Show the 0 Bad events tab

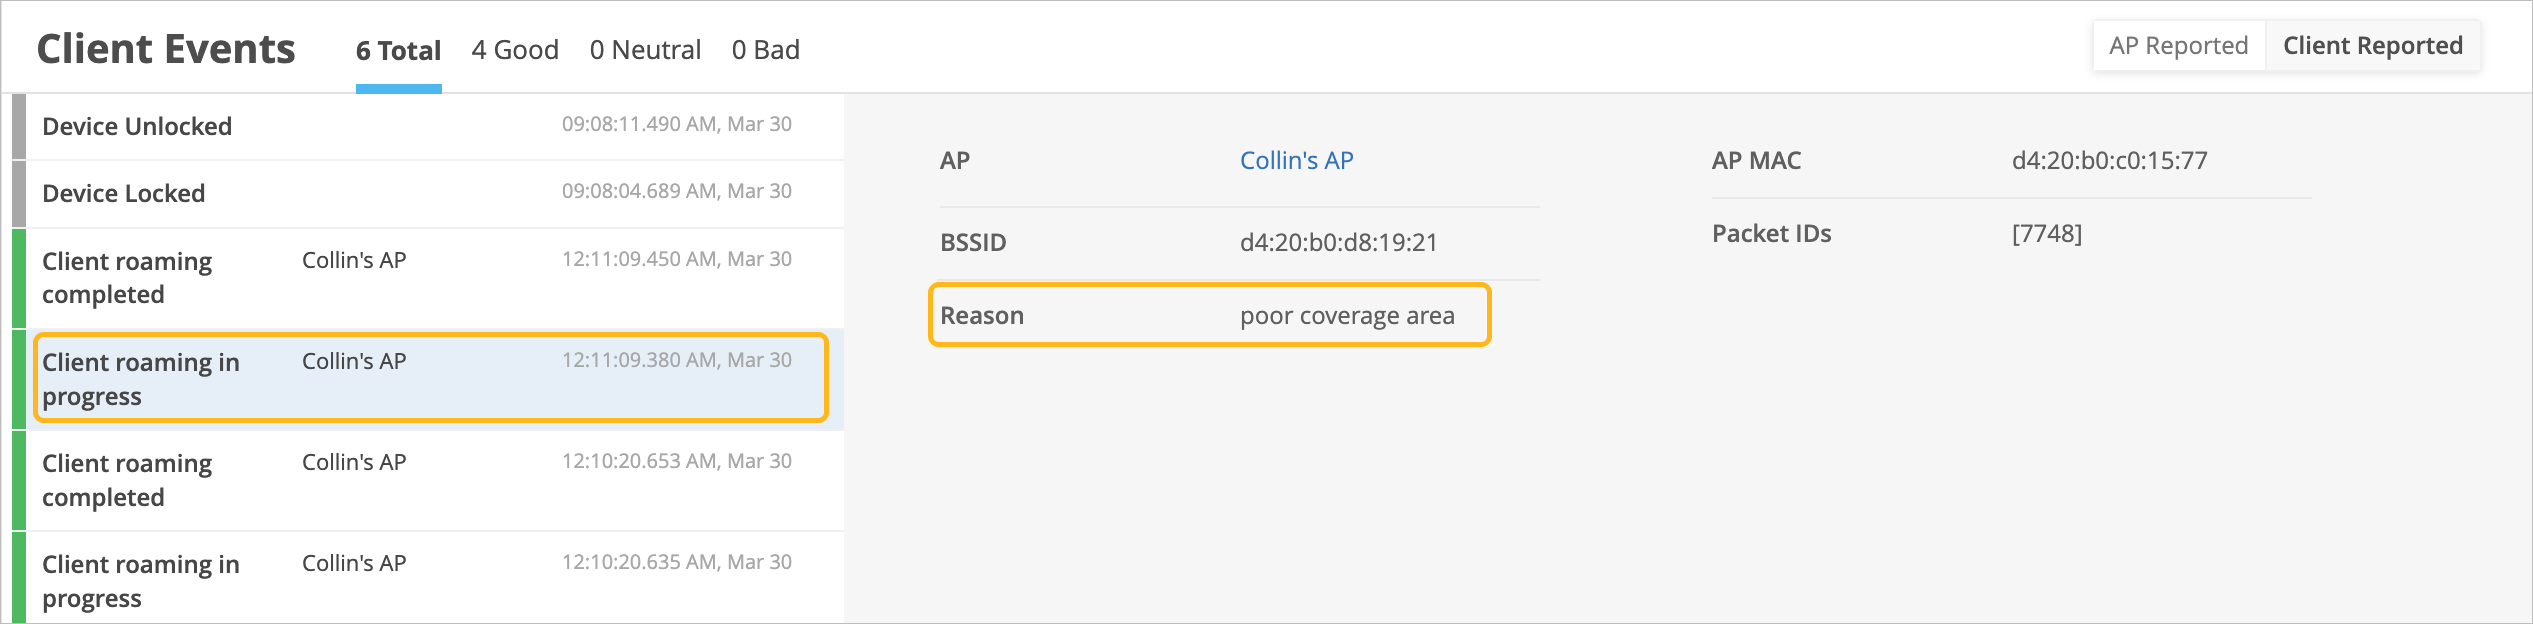(x=765, y=50)
